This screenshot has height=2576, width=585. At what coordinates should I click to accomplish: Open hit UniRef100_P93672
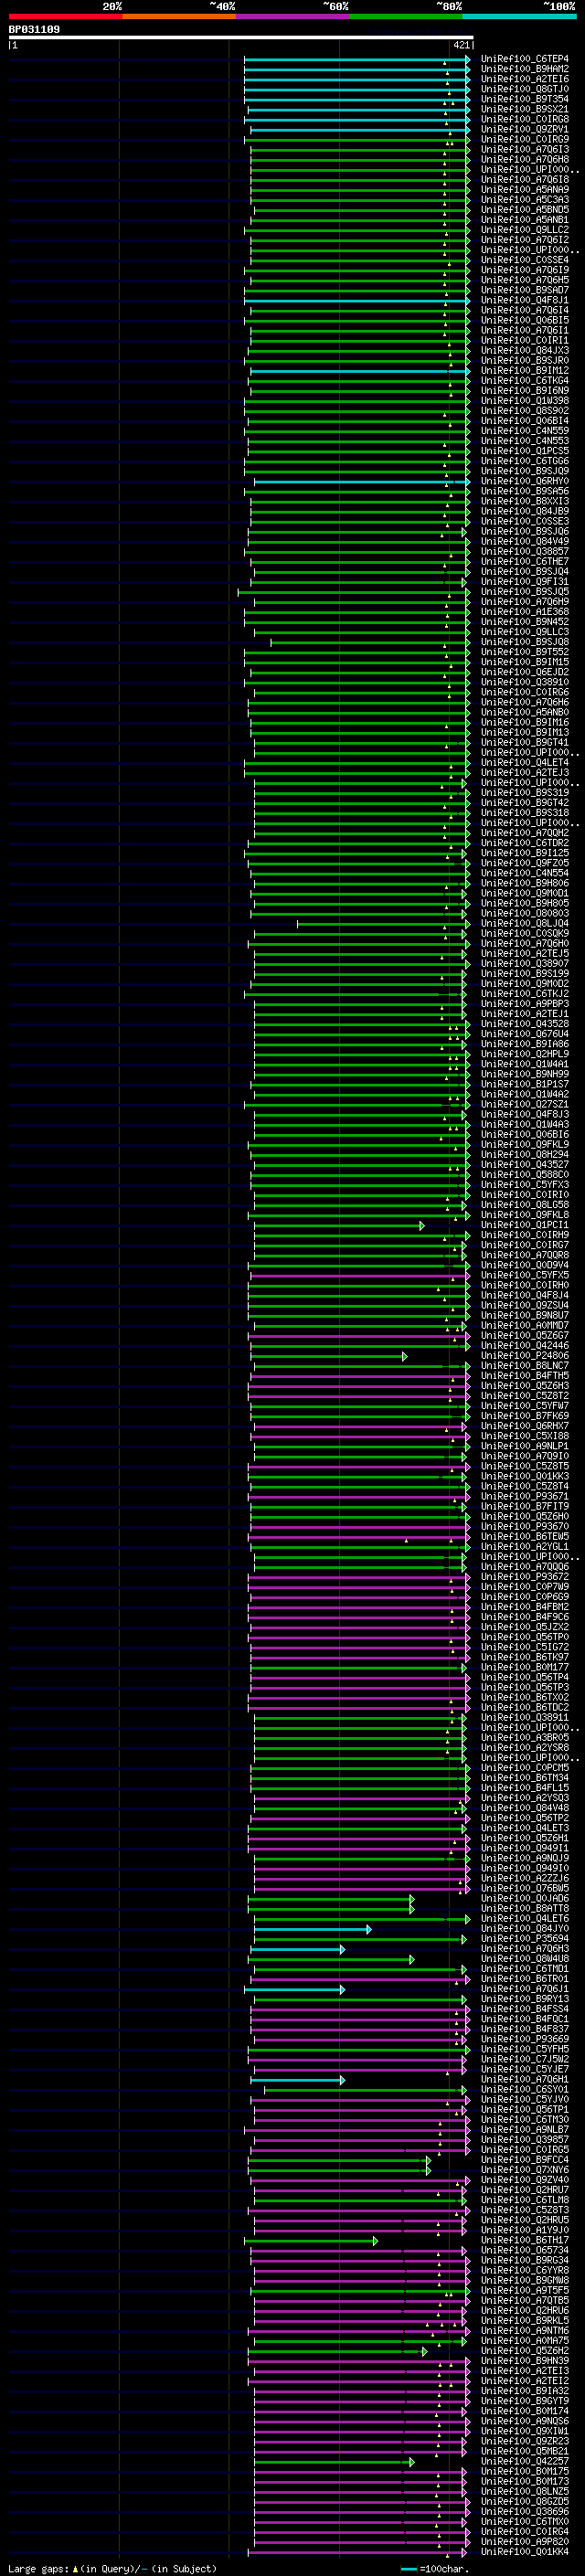click(x=524, y=1576)
